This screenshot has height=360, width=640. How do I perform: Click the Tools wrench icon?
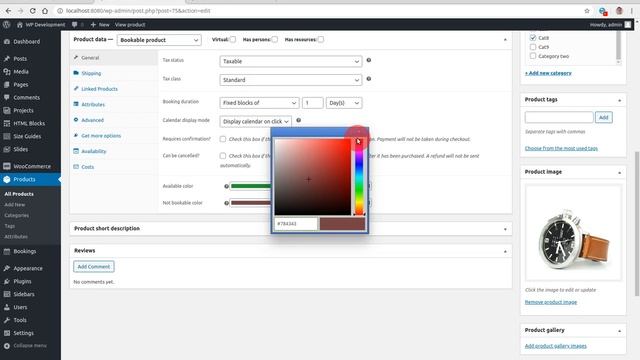tap(7, 320)
